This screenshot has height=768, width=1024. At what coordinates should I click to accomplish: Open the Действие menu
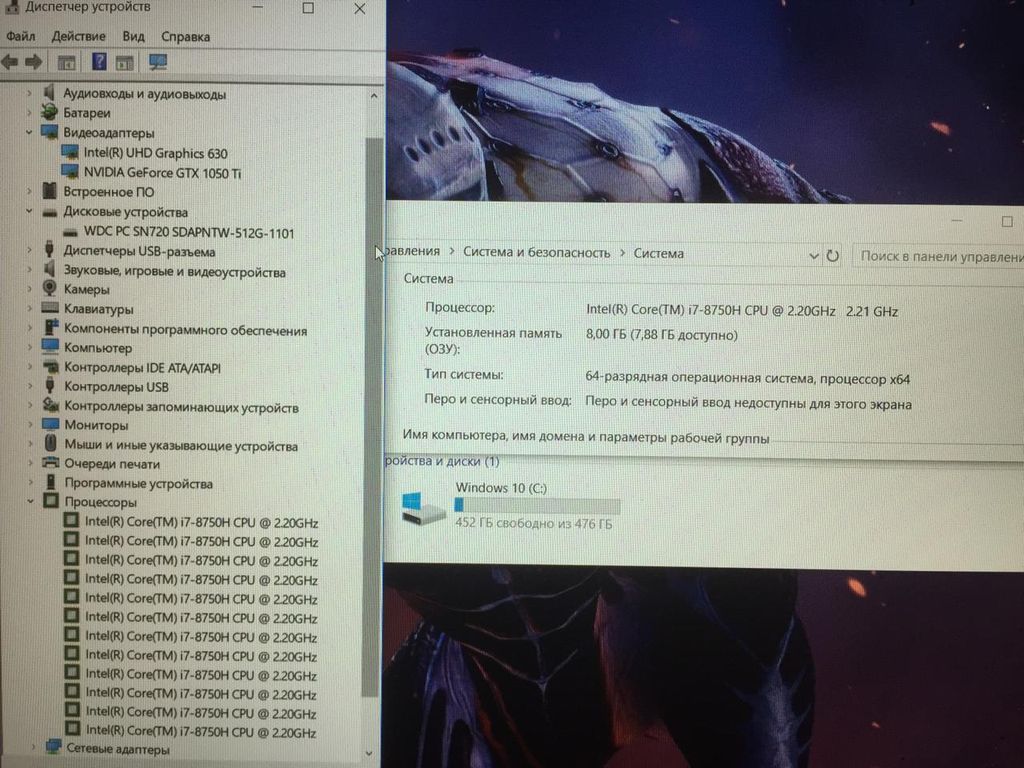coord(78,36)
